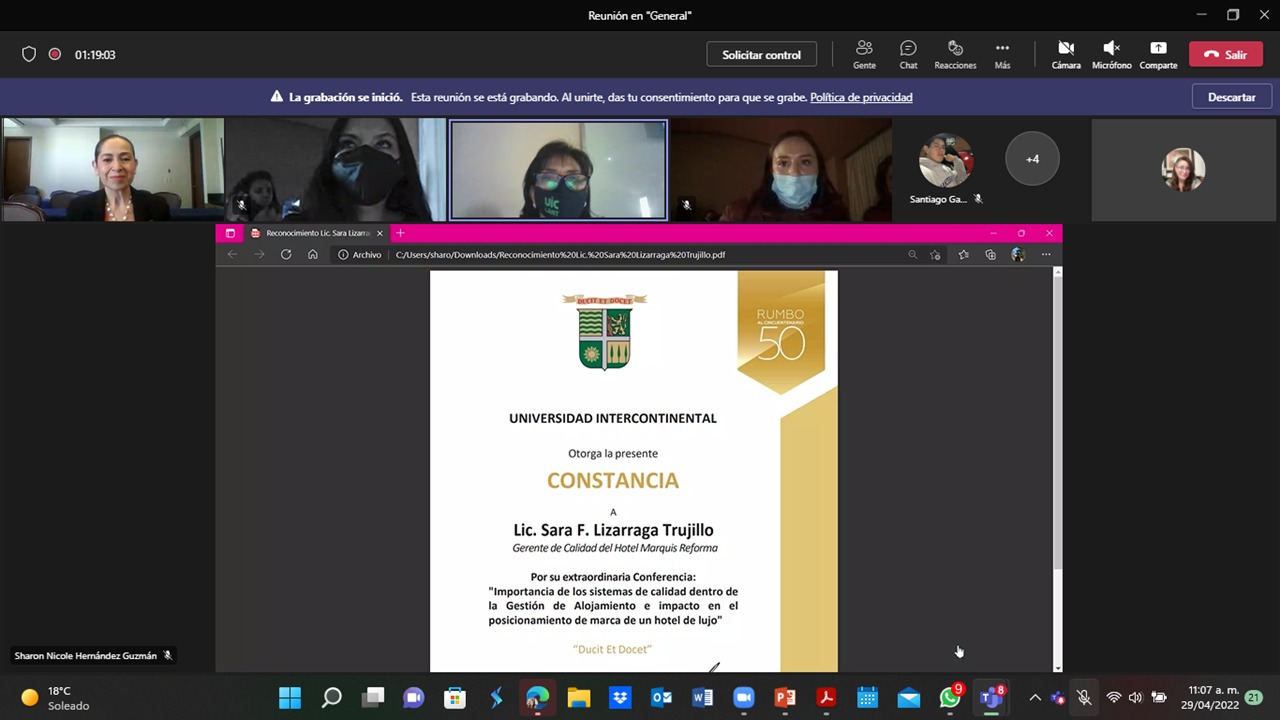Click the red recording indicator

[55, 55]
